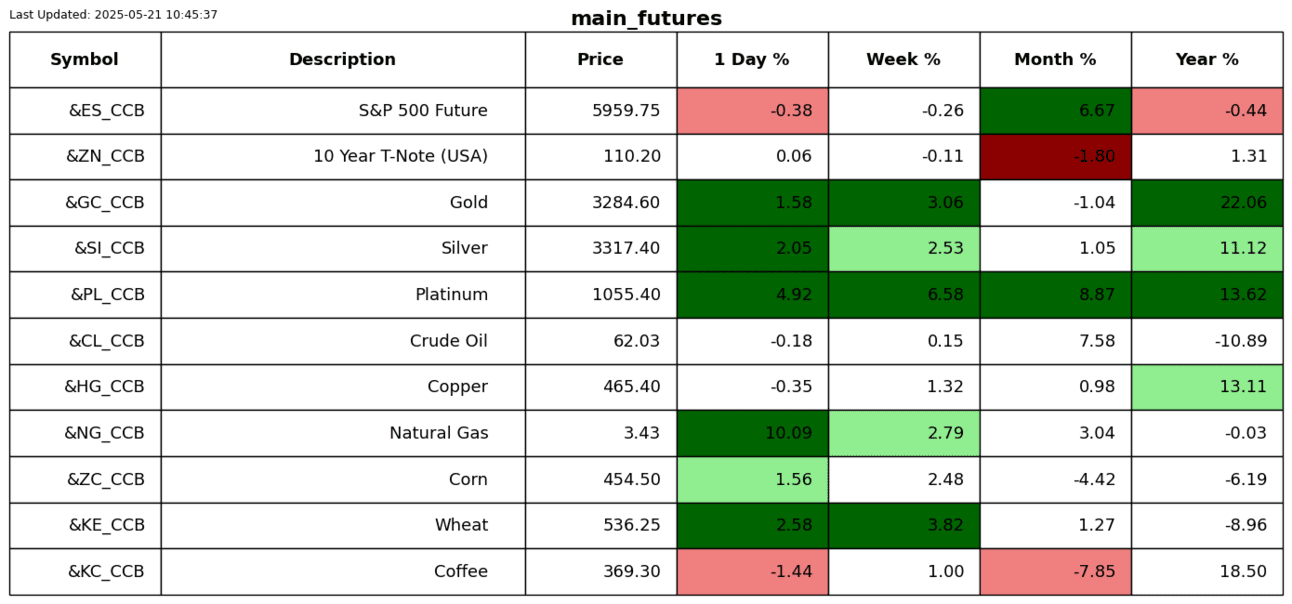Image resolution: width=1292 pixels, height=604 pixels.
Task: Click the dark red -1.80 Month cell
Action: 1056,157
